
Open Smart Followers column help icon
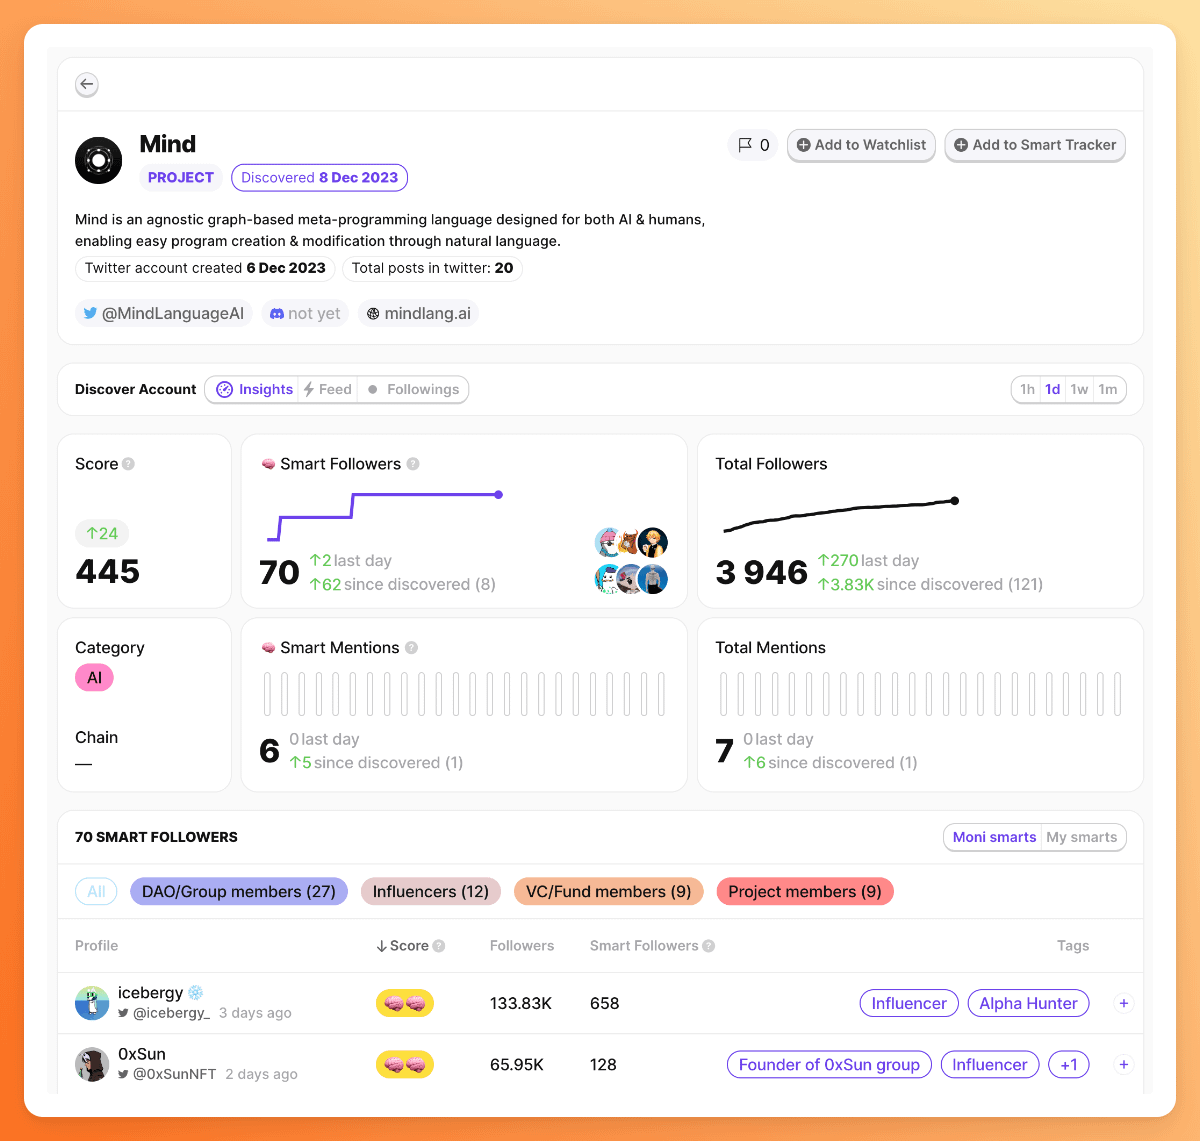[x=708, y=946]
